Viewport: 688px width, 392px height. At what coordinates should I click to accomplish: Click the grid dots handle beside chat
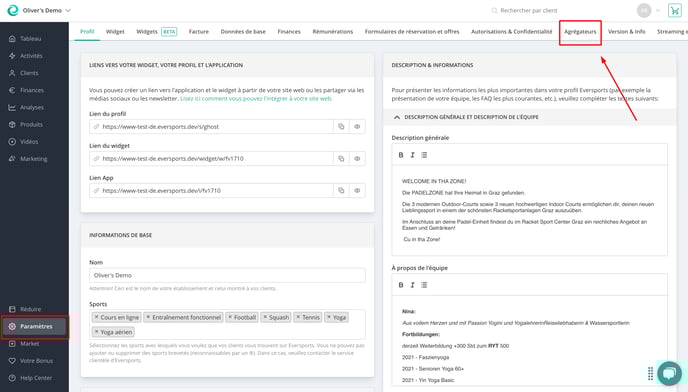pos(650,374)
